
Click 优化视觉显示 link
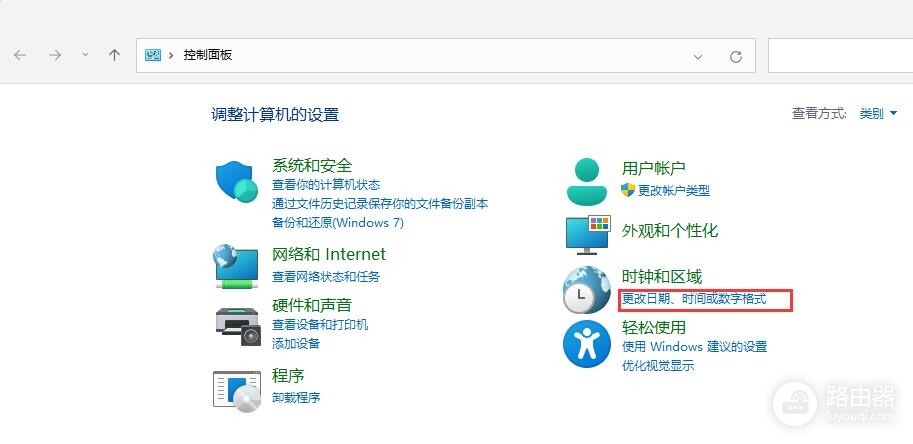(x=658, y=366)
